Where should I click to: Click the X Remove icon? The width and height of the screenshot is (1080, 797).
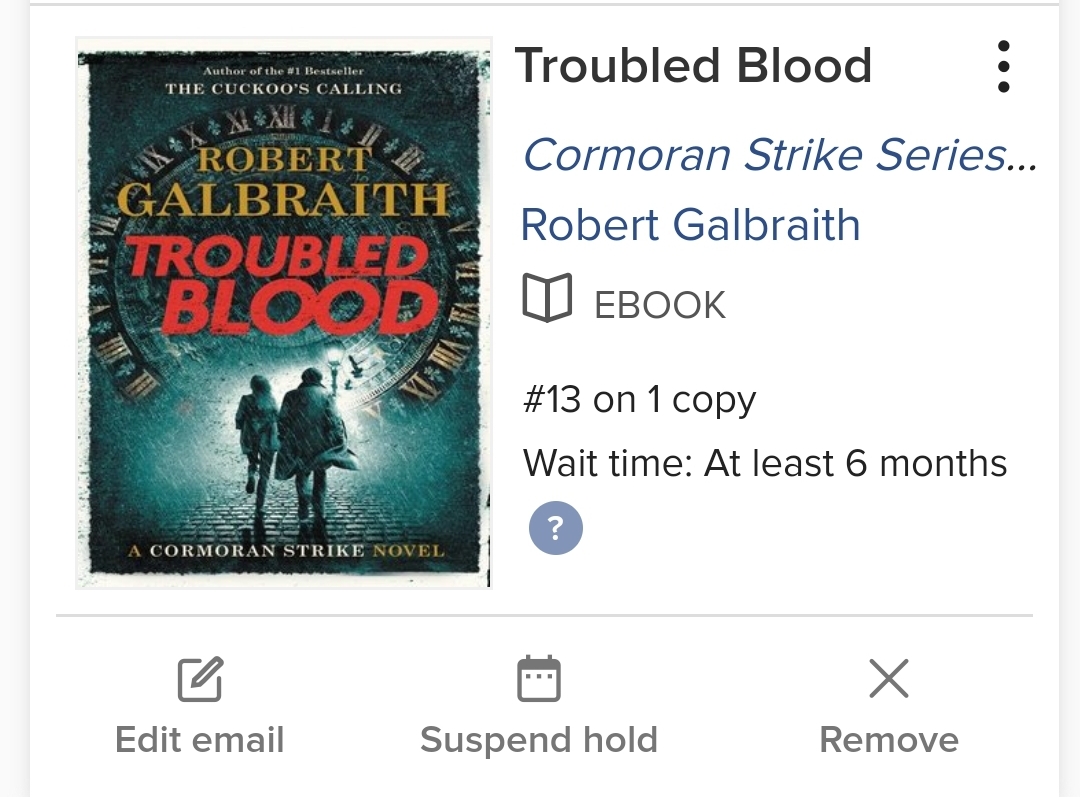point(889,679)
